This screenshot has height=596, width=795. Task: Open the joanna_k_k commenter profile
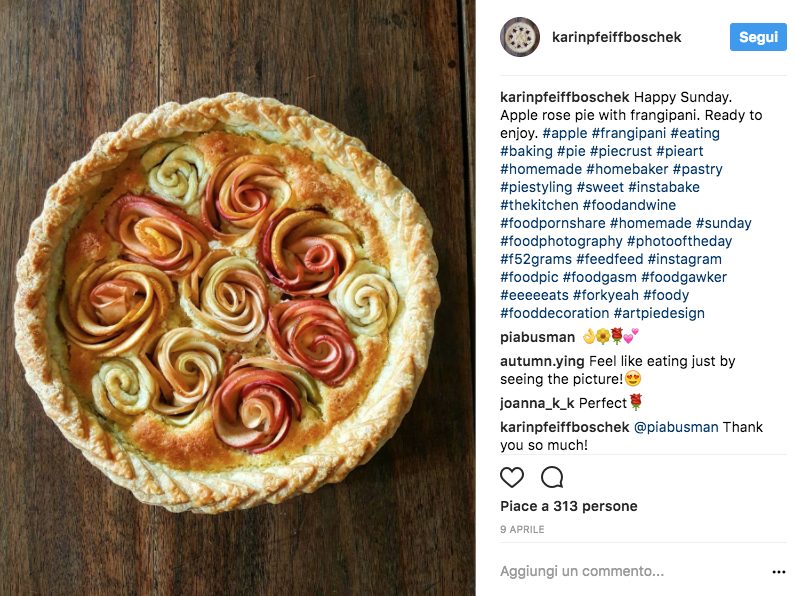(x=537, y=403)
